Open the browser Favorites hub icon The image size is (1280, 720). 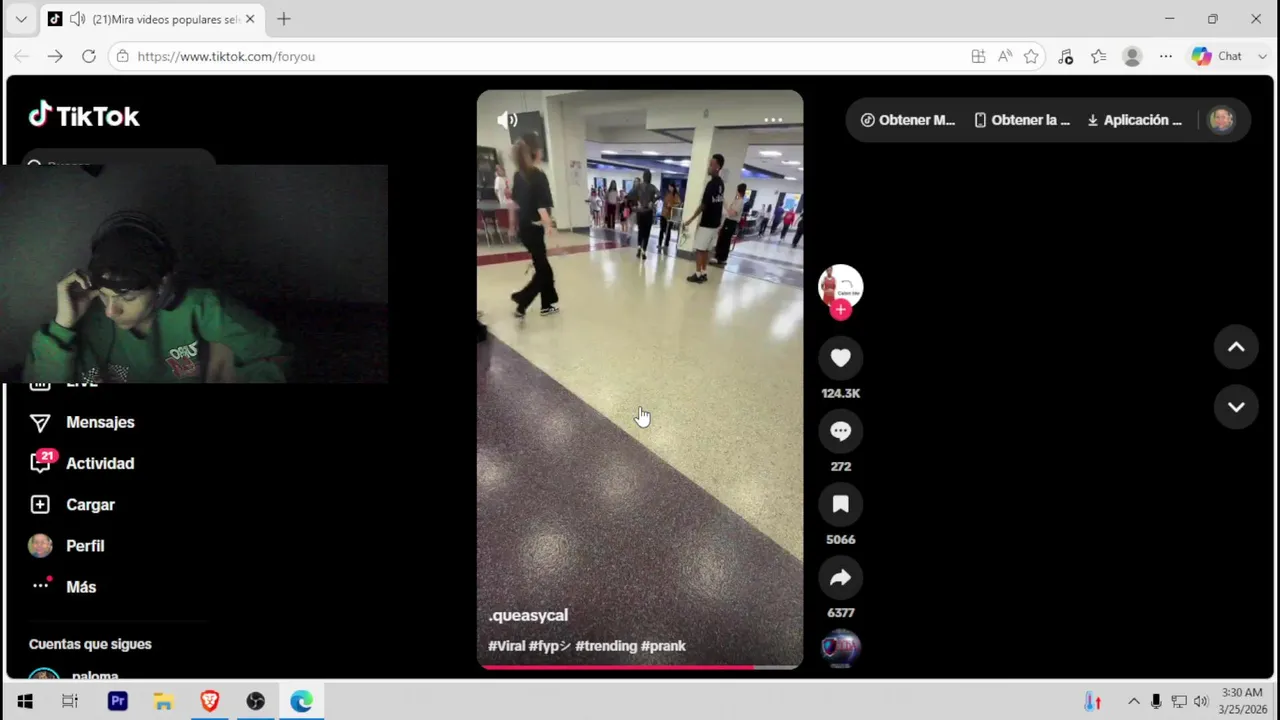1099,56
